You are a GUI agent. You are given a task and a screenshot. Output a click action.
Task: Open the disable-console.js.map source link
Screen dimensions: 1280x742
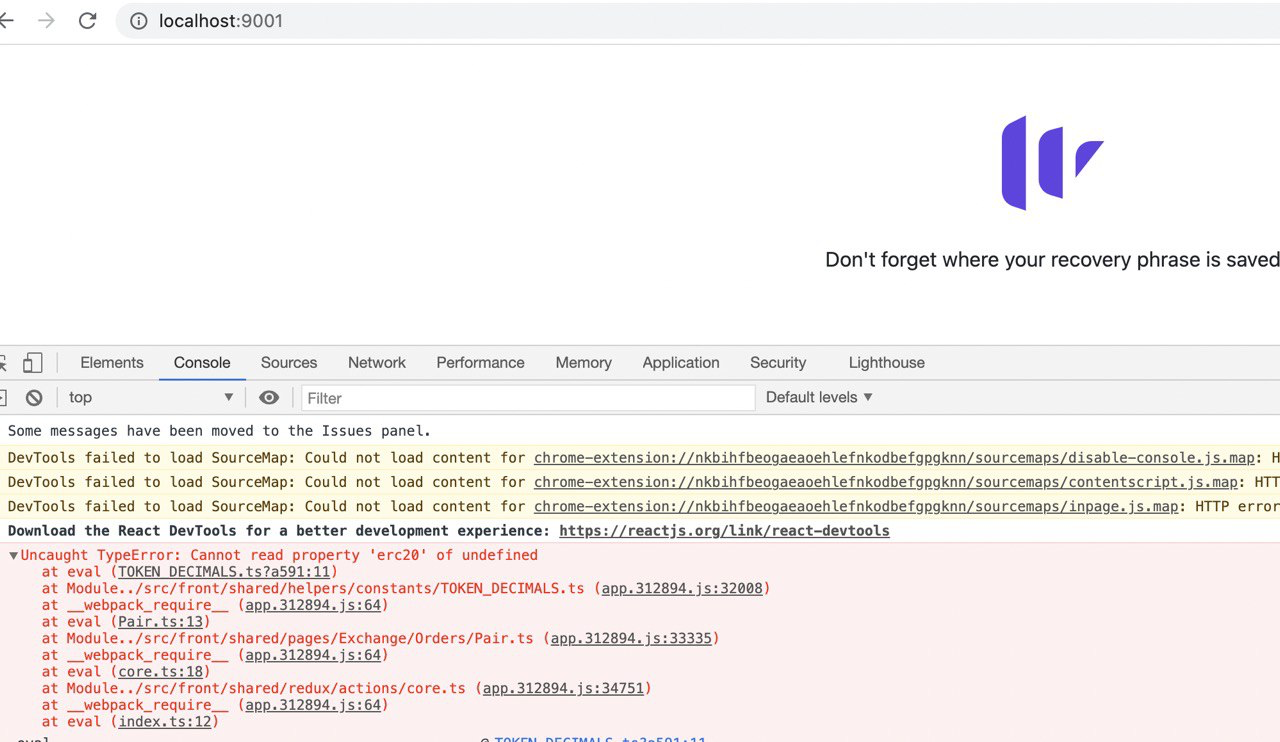pyautogui.click(x=894, y=458)
